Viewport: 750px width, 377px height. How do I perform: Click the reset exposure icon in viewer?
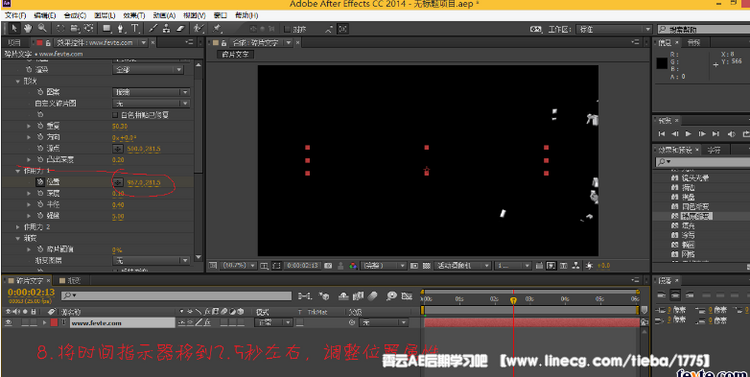pos(589,266)
